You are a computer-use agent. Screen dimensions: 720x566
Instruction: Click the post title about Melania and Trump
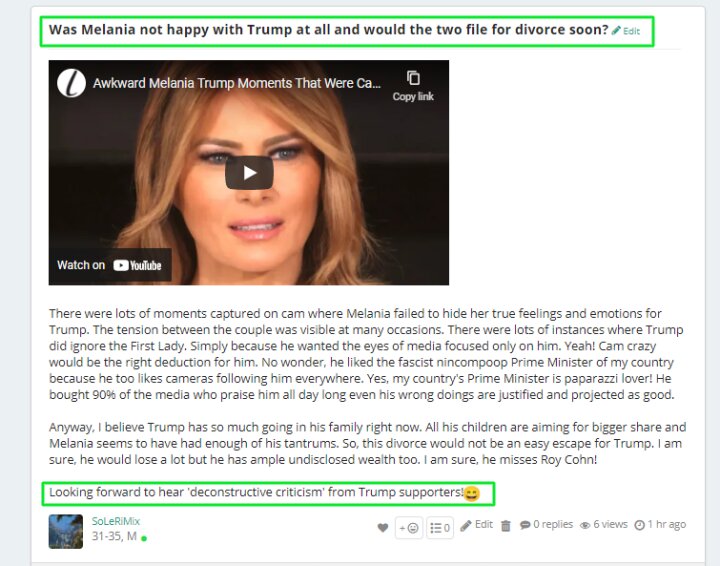(328, 30)
